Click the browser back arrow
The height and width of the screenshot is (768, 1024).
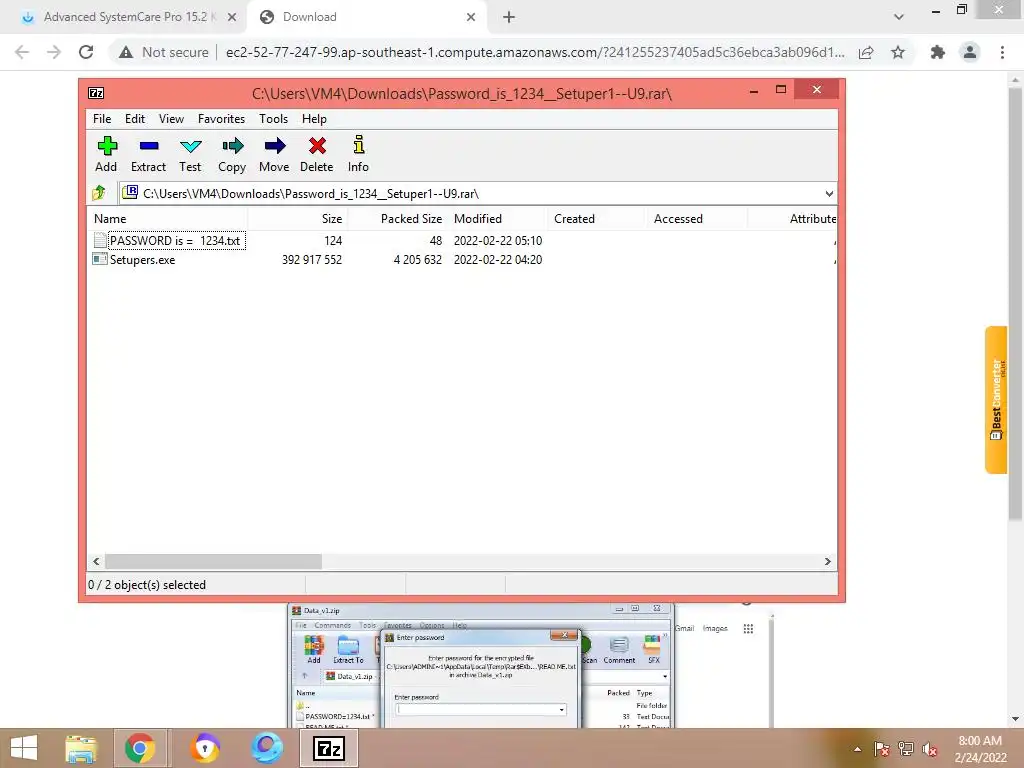tap(22, 52)
